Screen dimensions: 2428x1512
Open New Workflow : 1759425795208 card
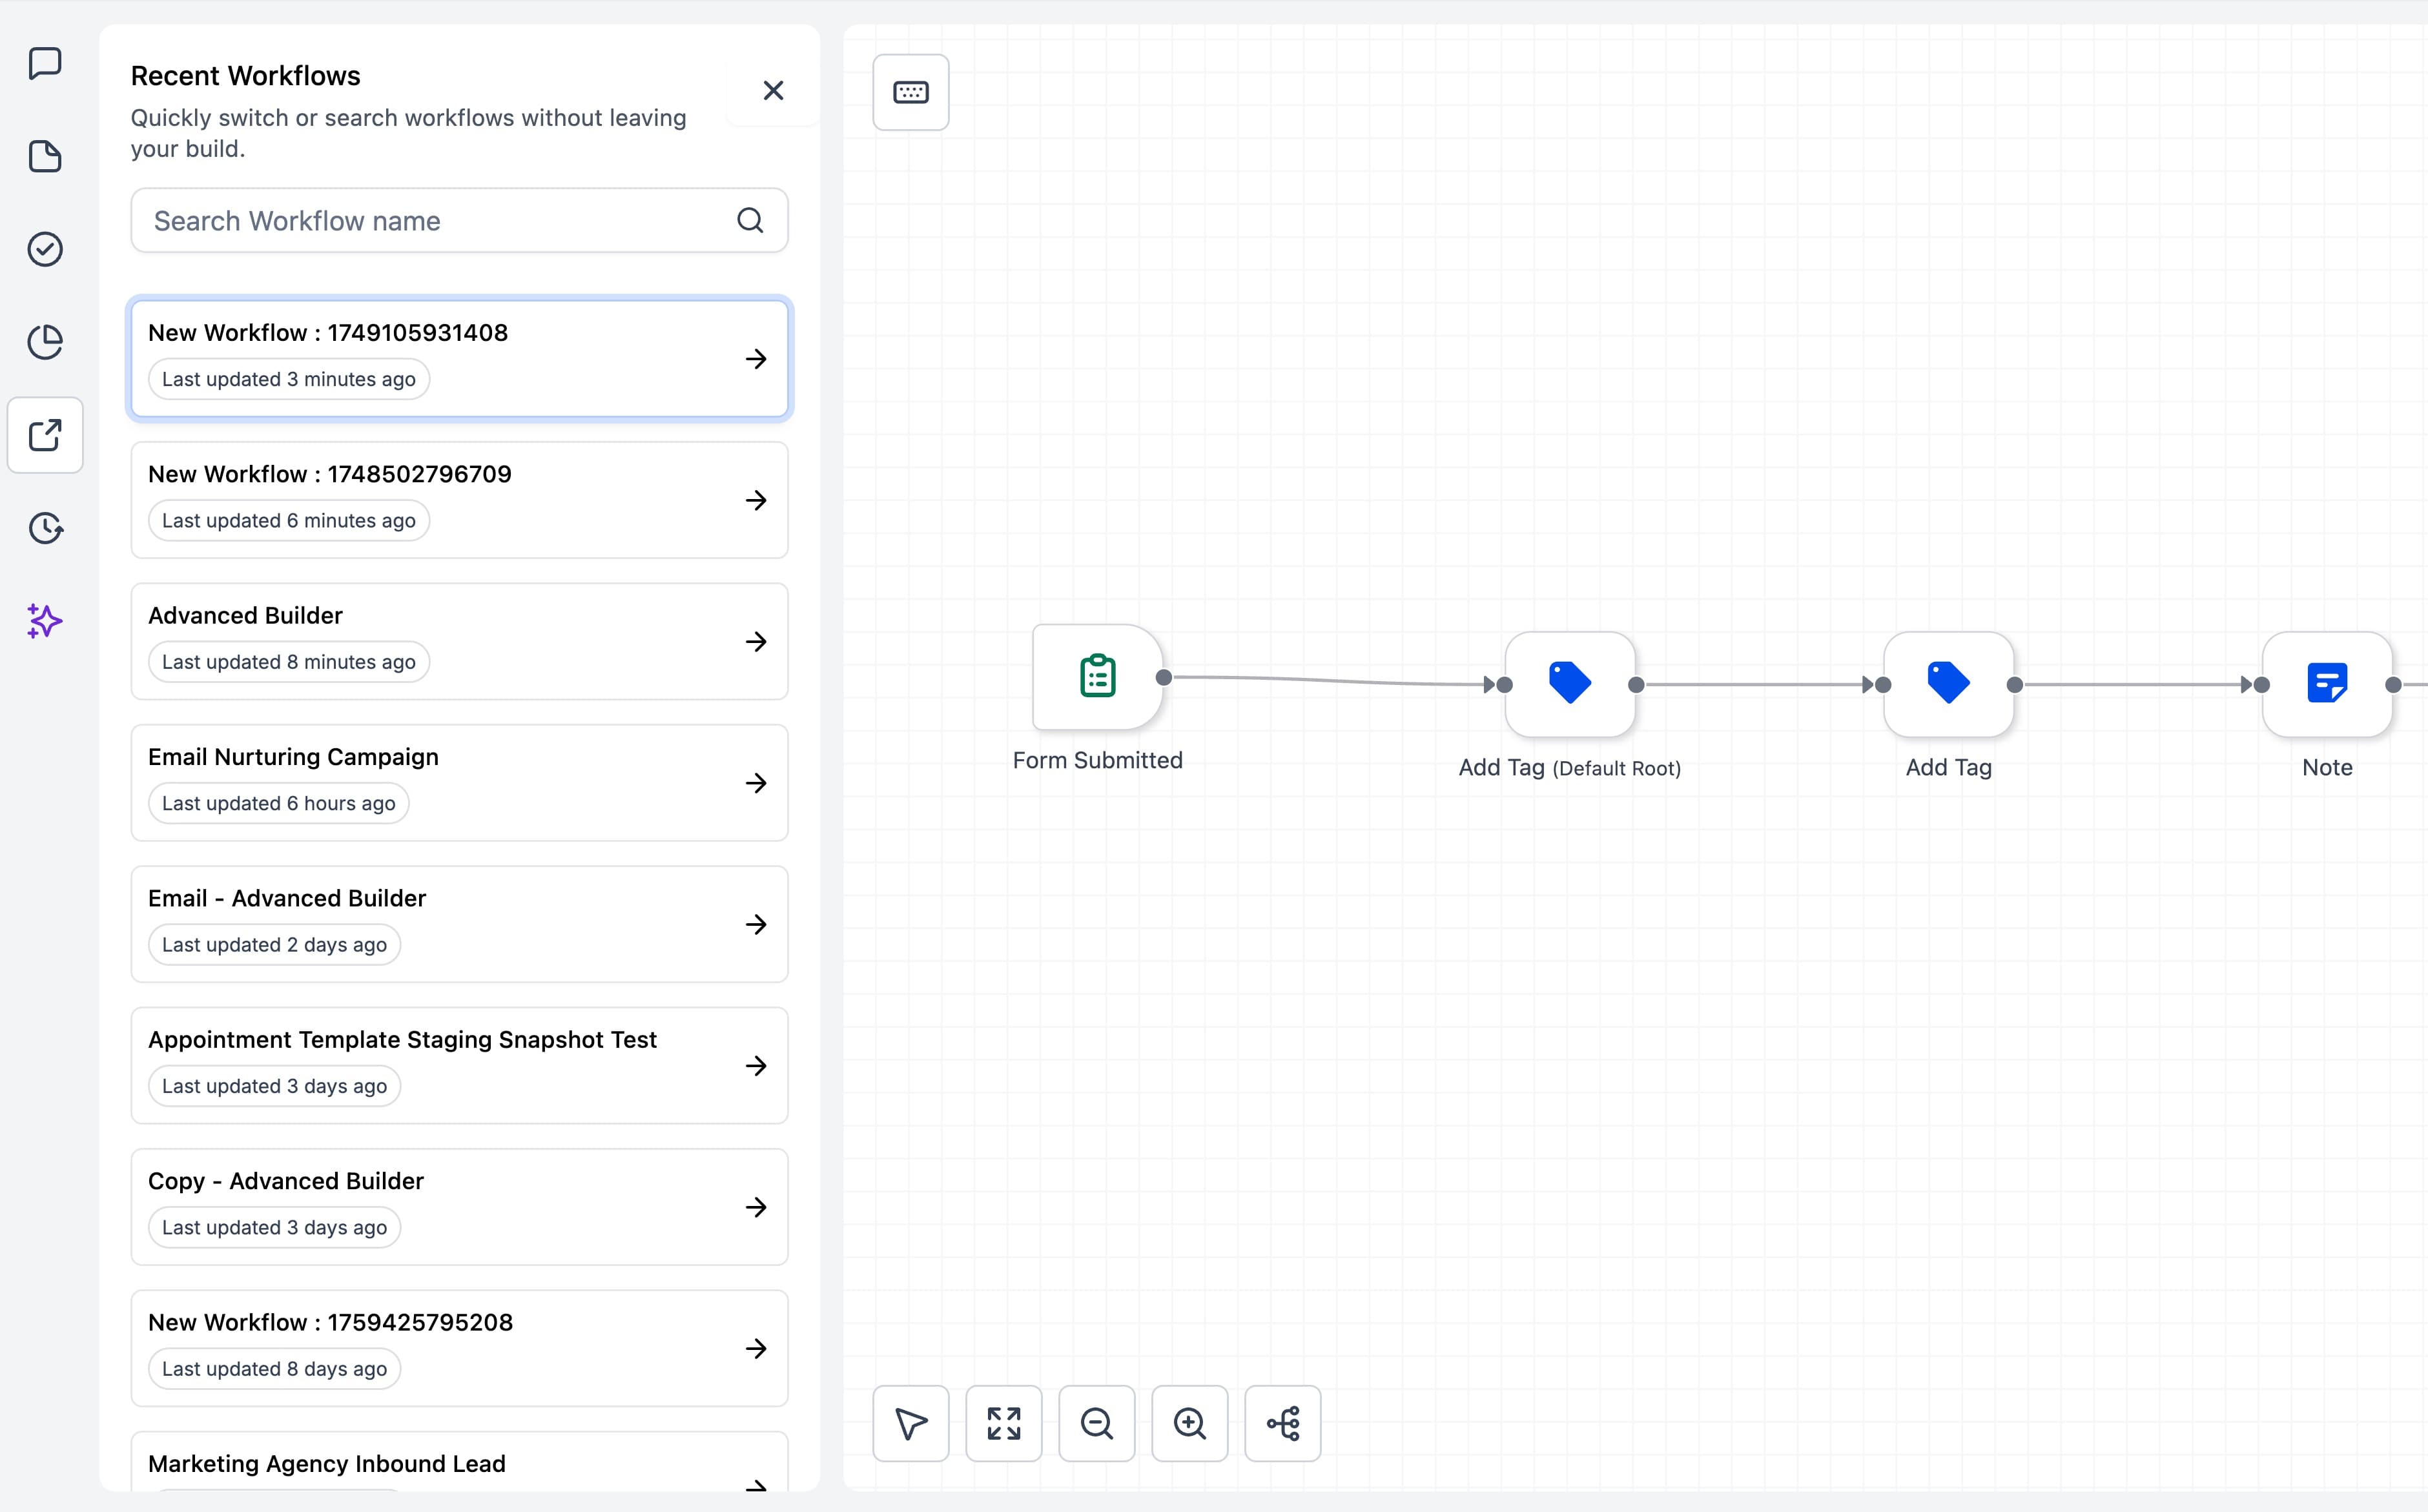tap(459, 1348)
